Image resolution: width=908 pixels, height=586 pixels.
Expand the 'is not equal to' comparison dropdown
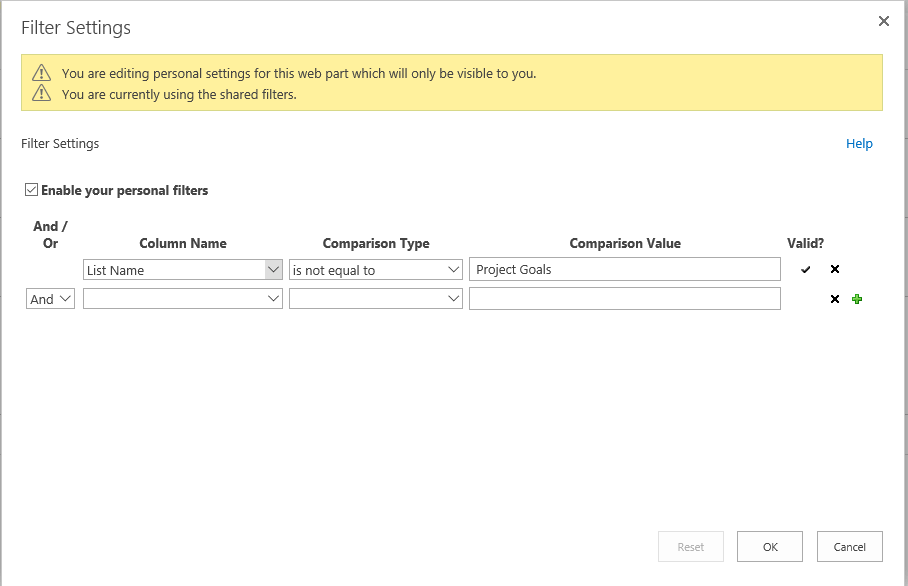point(375,270)
